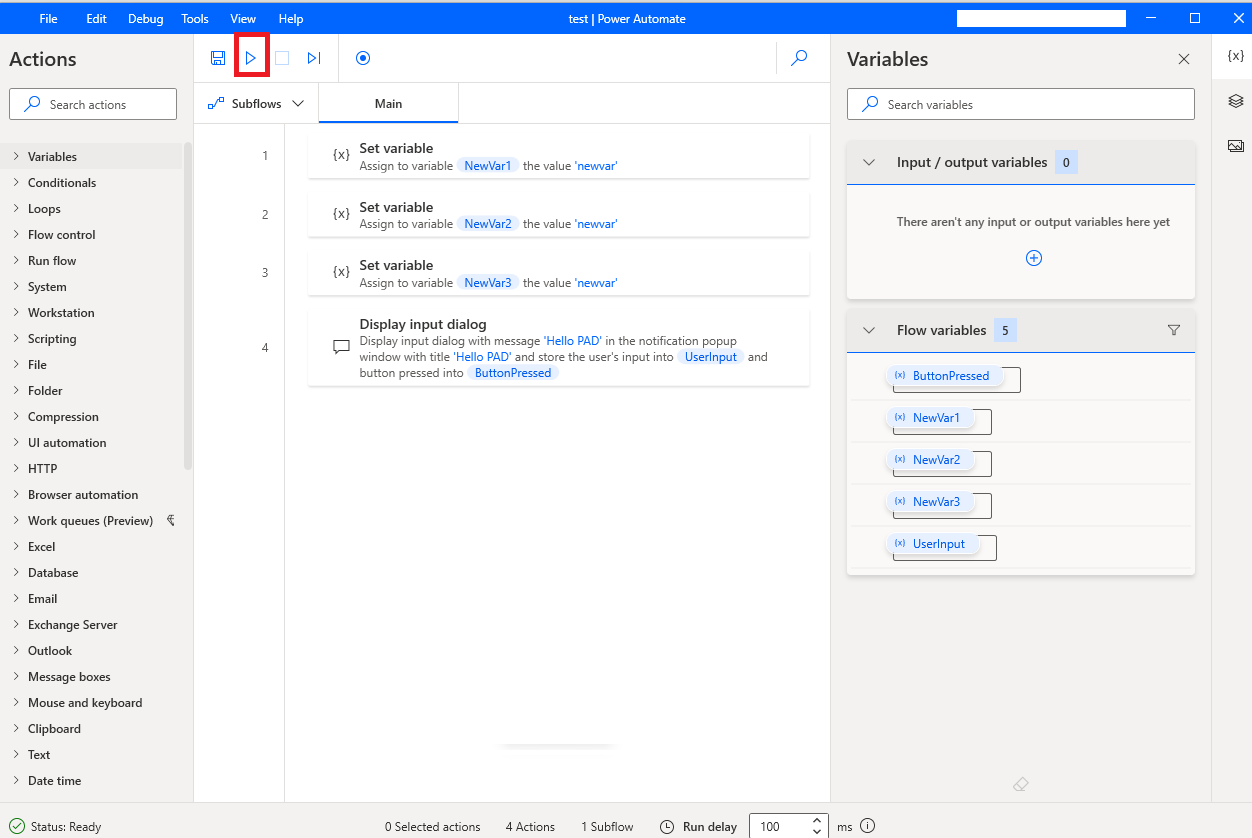
Task: Collapse Input / output variables section
Action: [x=869, y=162]
